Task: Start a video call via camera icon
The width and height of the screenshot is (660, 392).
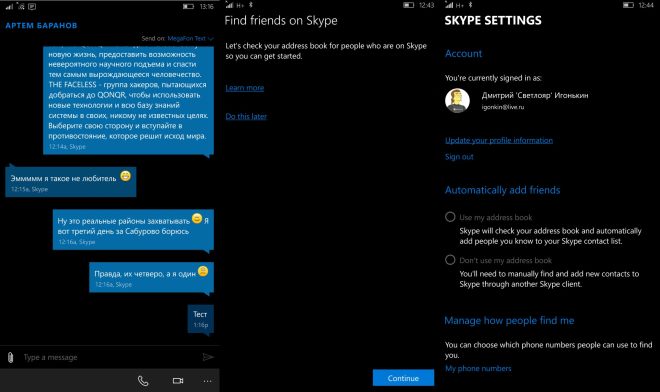Action: tap(178, 381)
